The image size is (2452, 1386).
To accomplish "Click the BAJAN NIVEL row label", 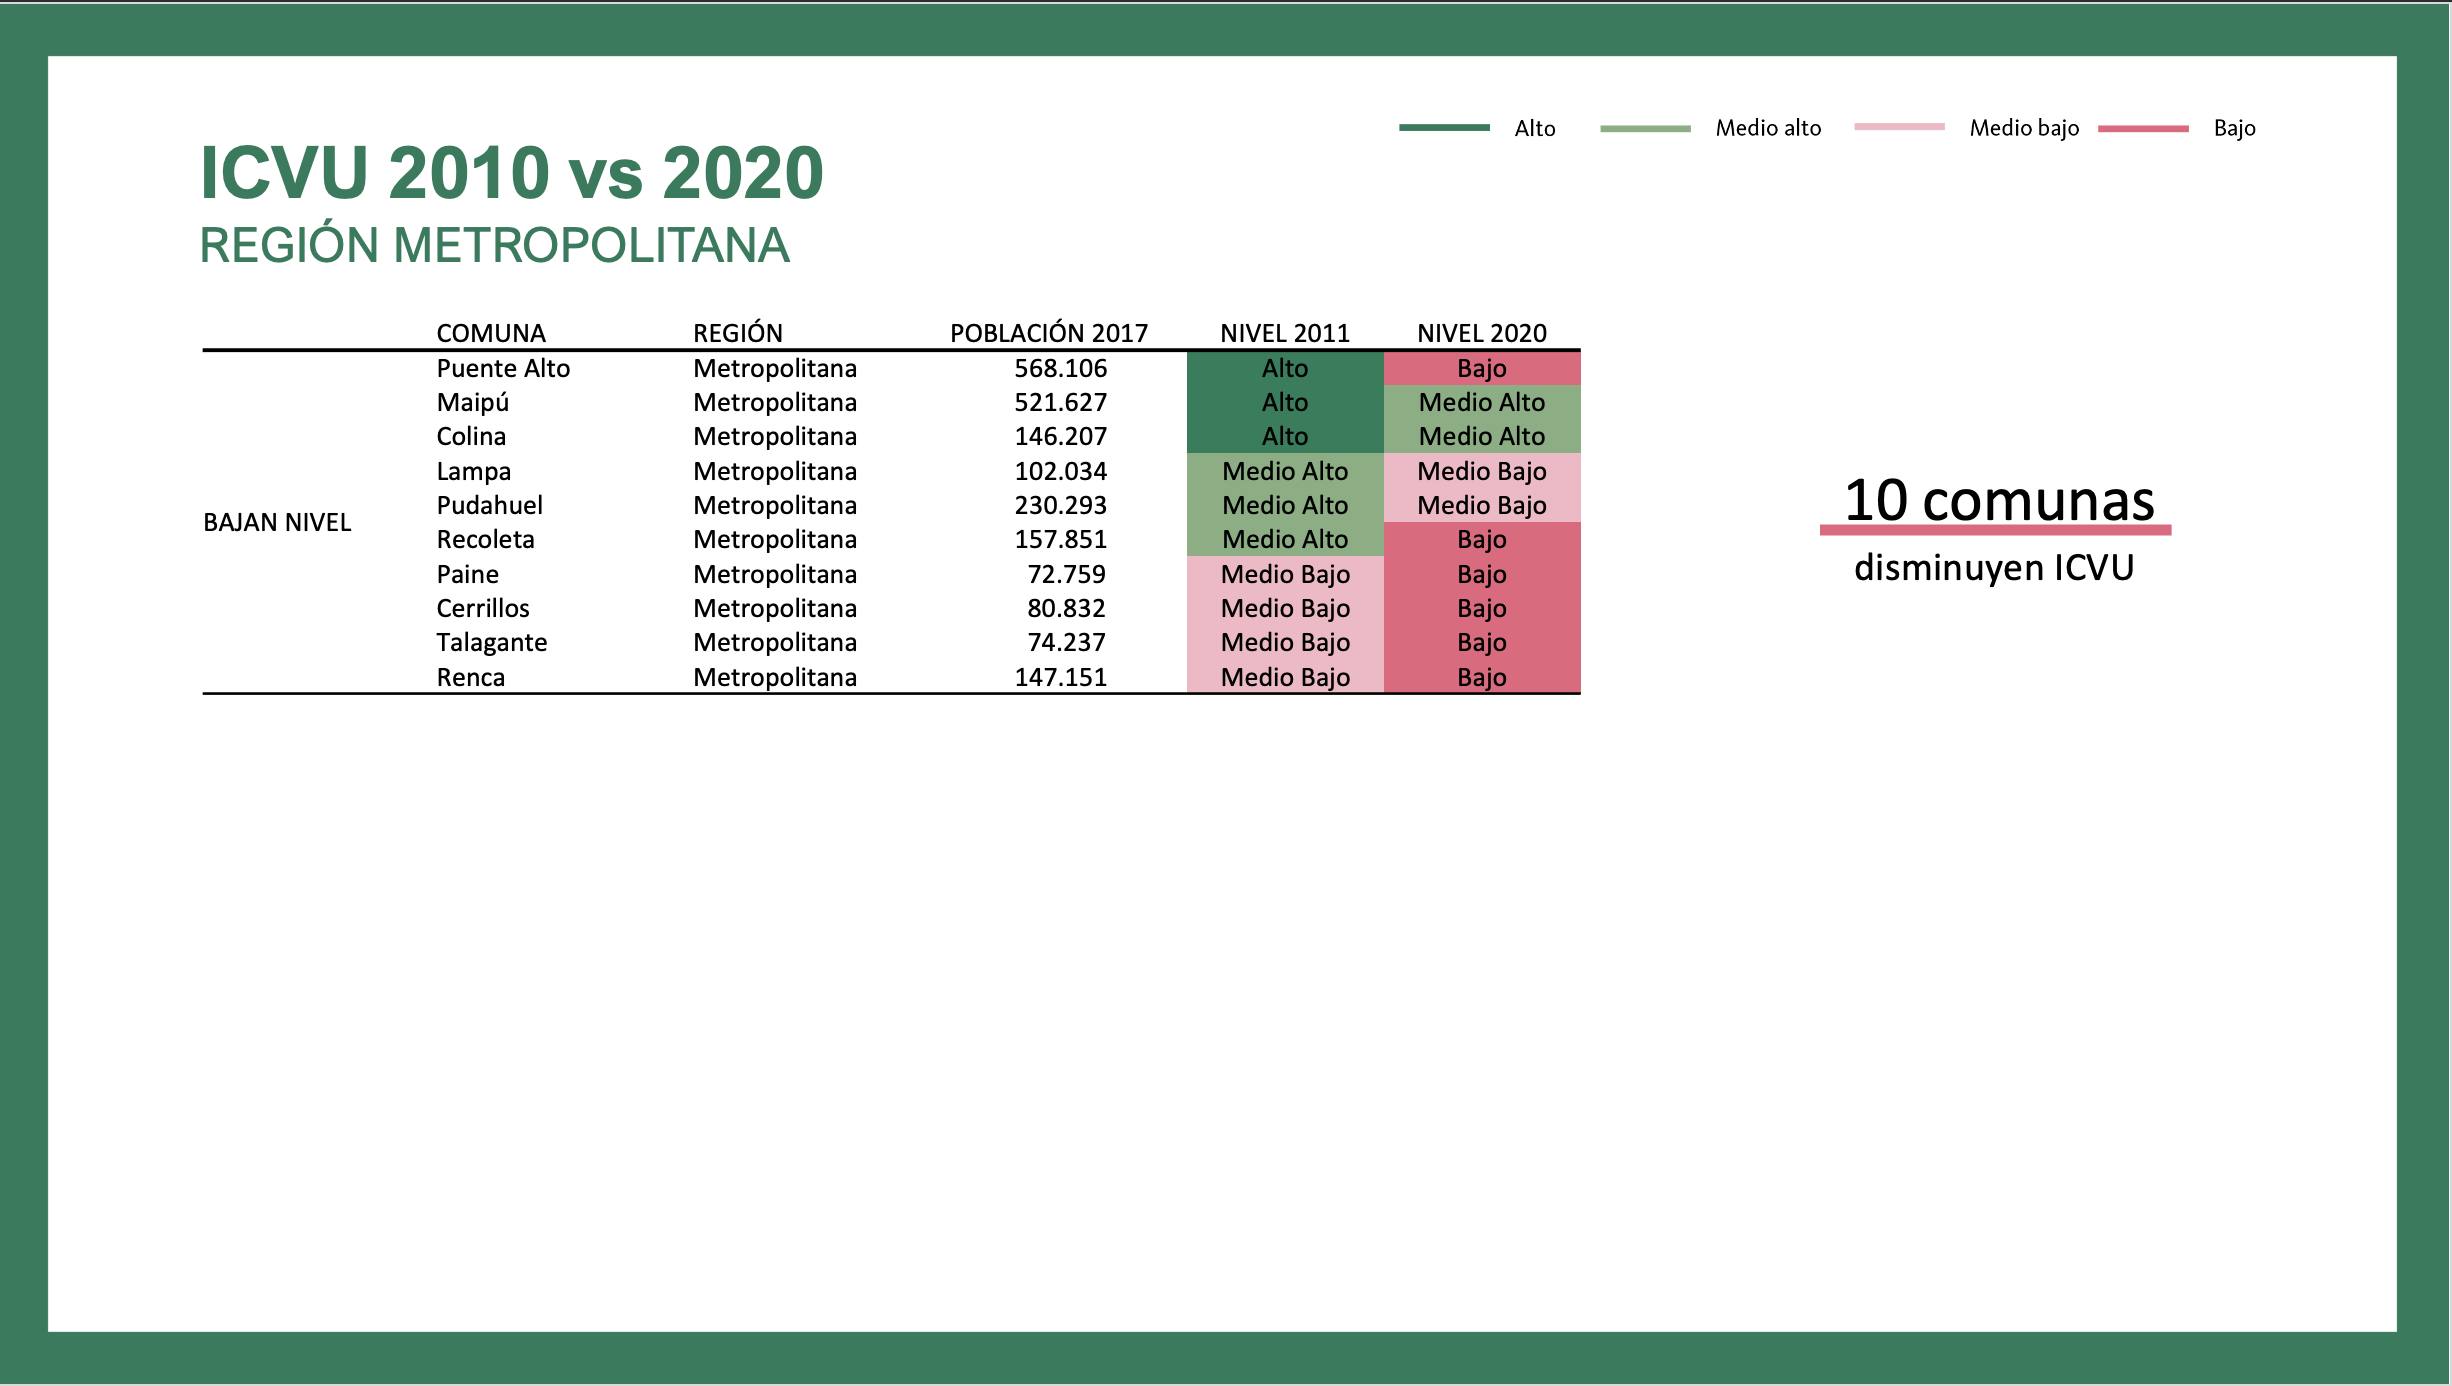I will click(277, 523).
